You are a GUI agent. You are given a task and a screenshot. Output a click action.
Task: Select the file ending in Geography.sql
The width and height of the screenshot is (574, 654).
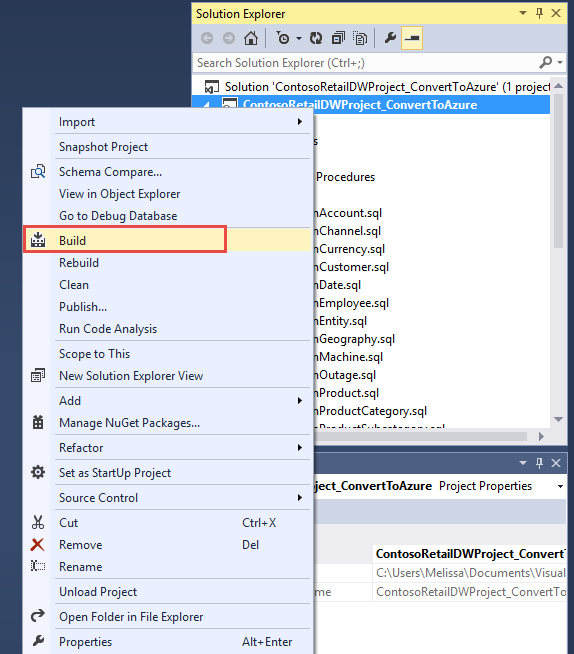pos(355,339)
